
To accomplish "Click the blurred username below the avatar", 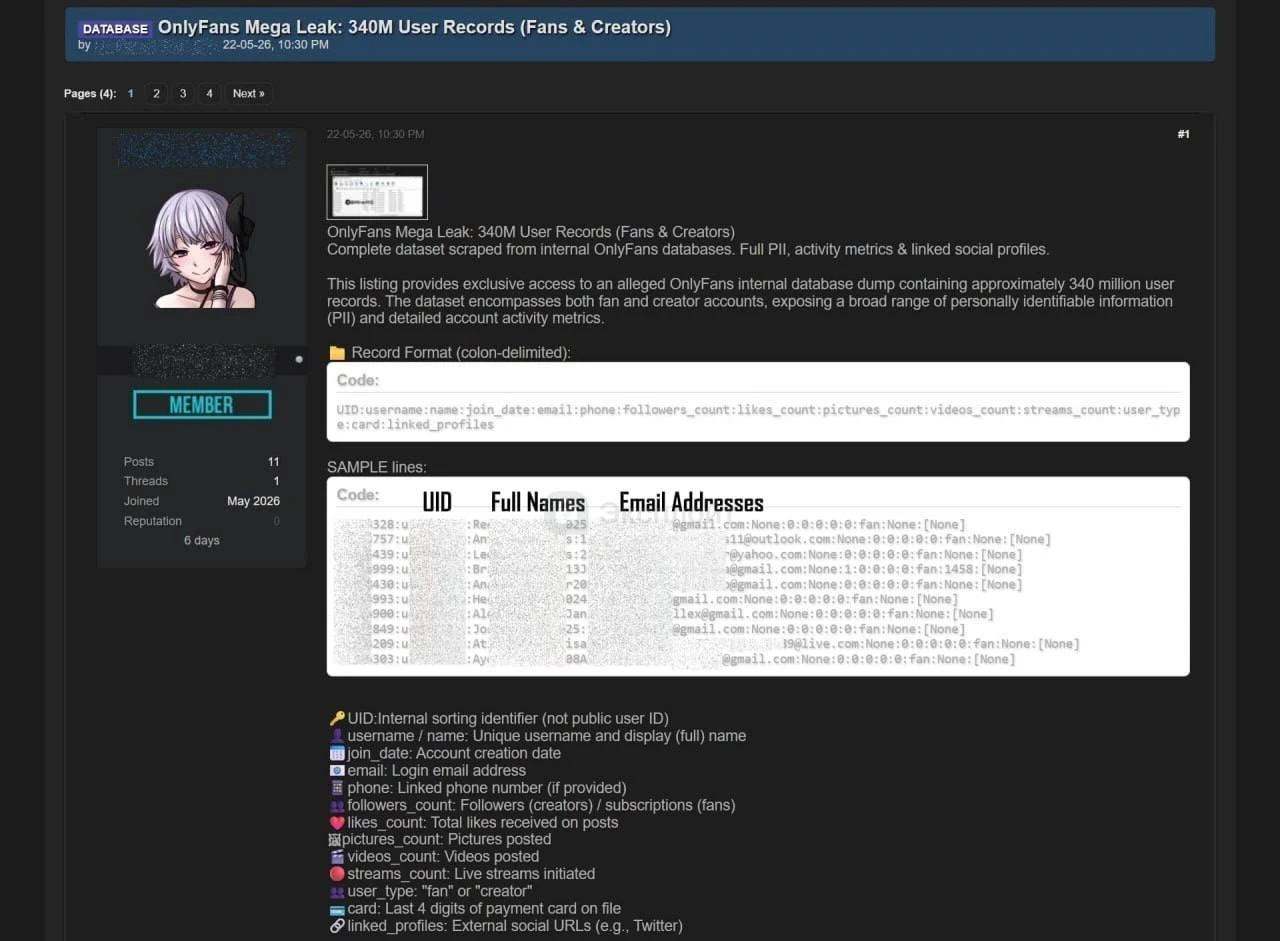I will (204, 360).
